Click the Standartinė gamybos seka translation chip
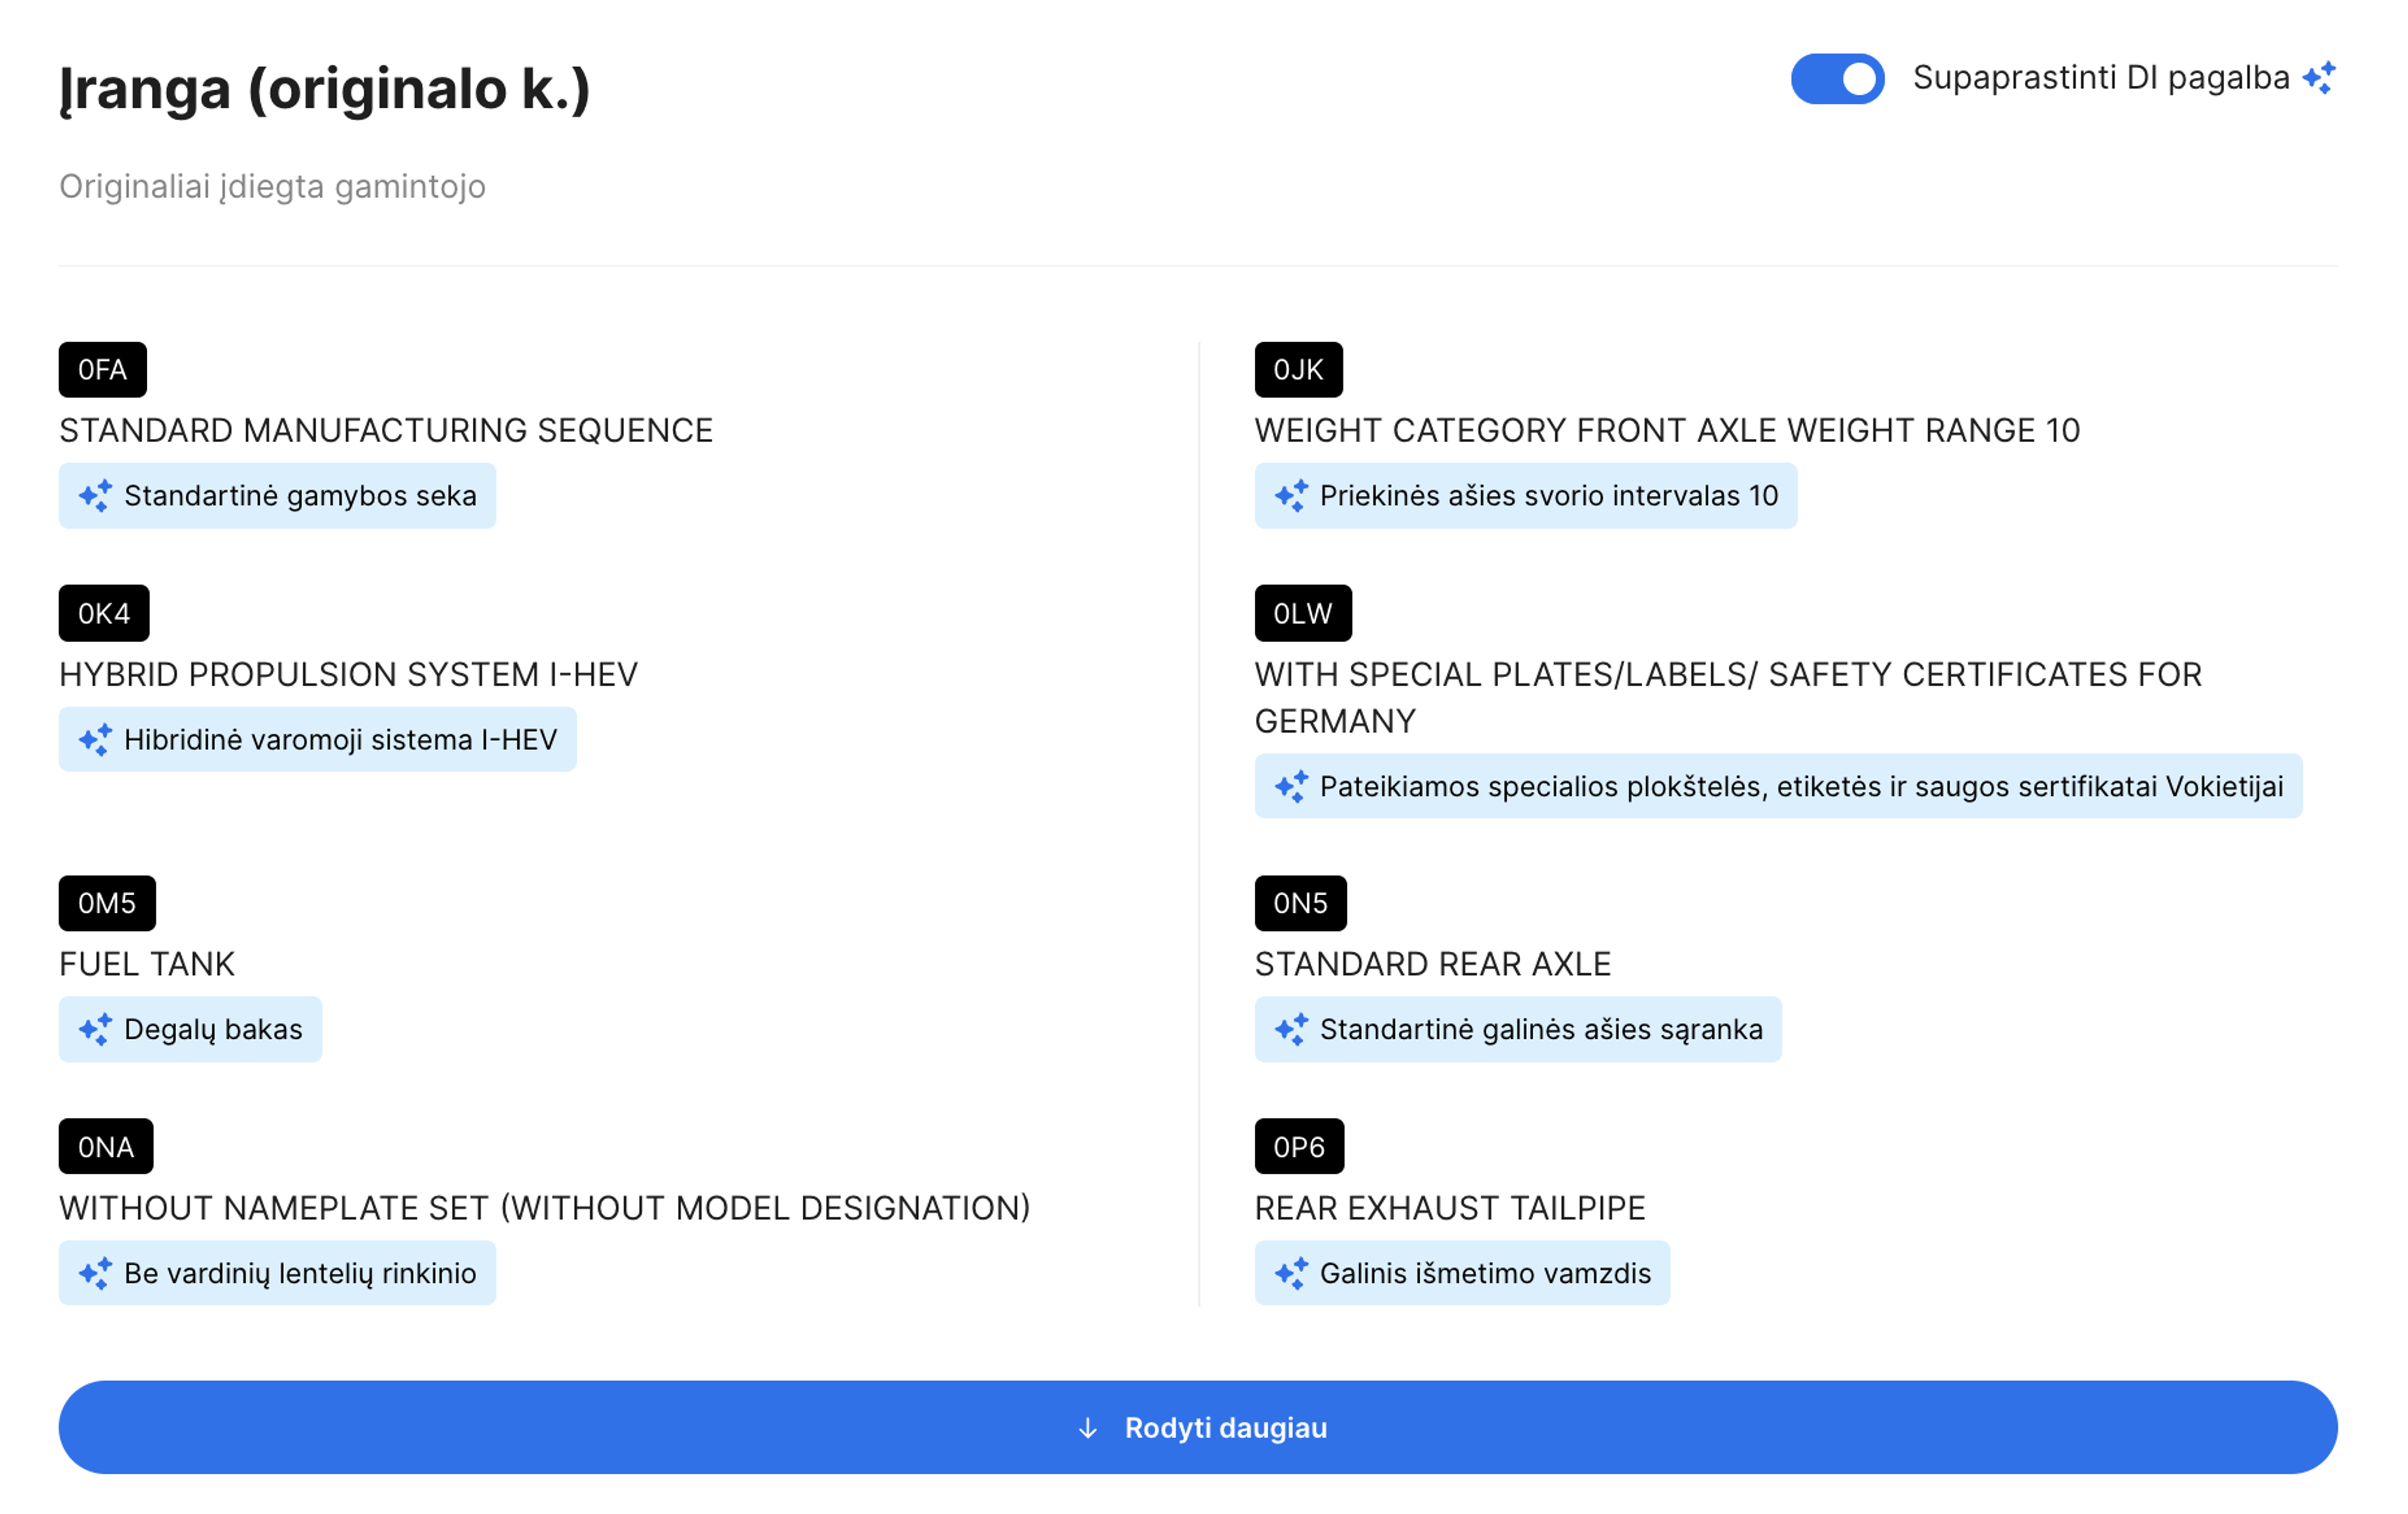The image size is (2408, 1514). point(277,495)
